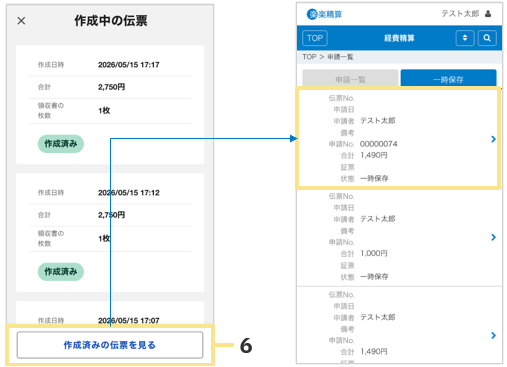Click the date 2026/05/15 17:17

(x=129, y=65)
